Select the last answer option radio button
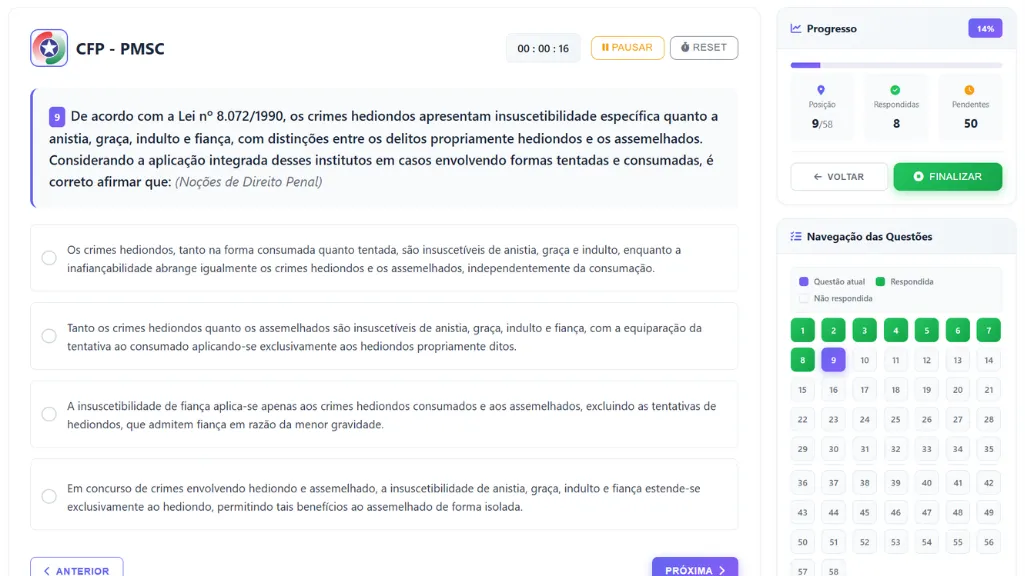Viewport: 1025px width, 576px height. pos(48,495)
